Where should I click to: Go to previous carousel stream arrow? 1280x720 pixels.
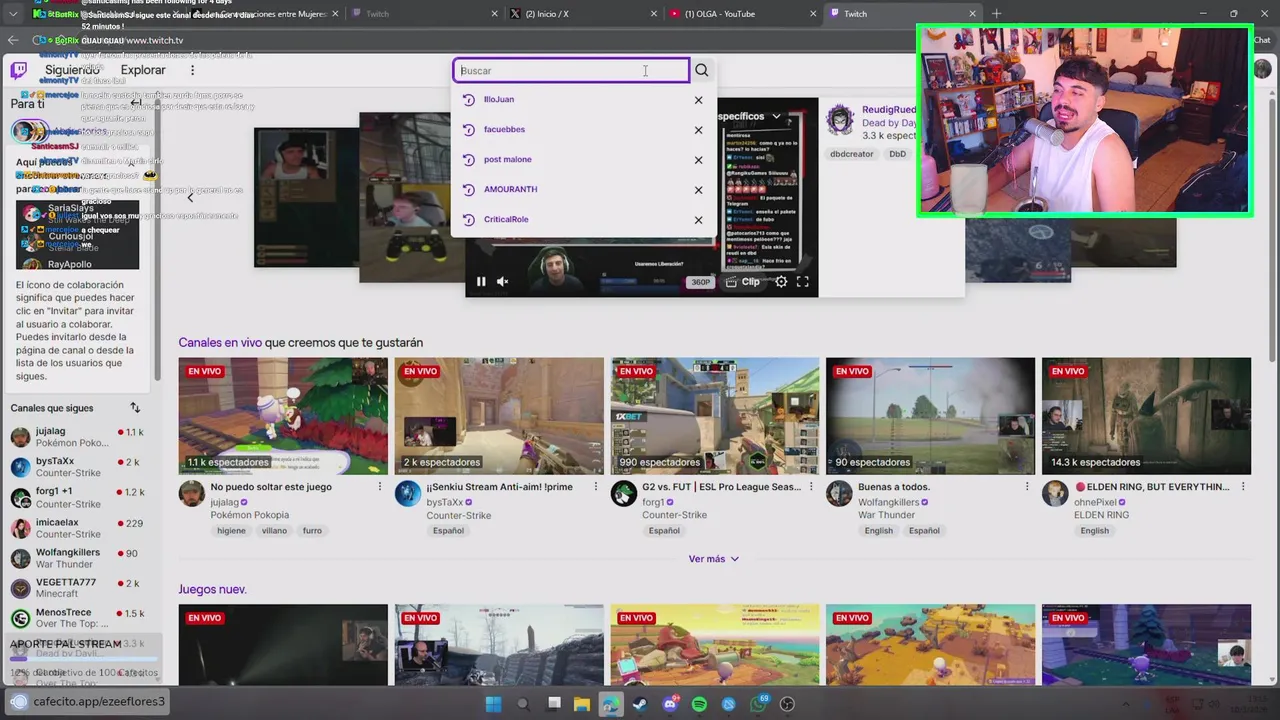point(191,197)
